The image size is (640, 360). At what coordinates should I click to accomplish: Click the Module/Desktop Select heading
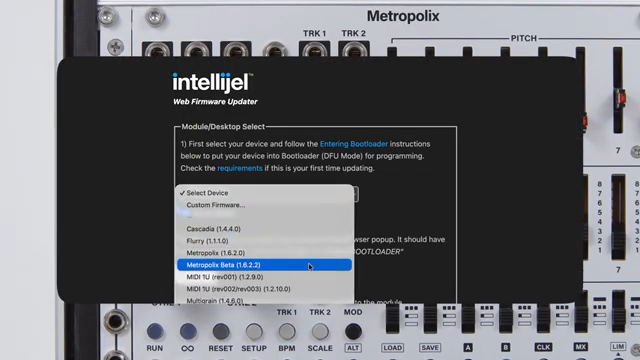pyautogui.click(x=223, y=127)
